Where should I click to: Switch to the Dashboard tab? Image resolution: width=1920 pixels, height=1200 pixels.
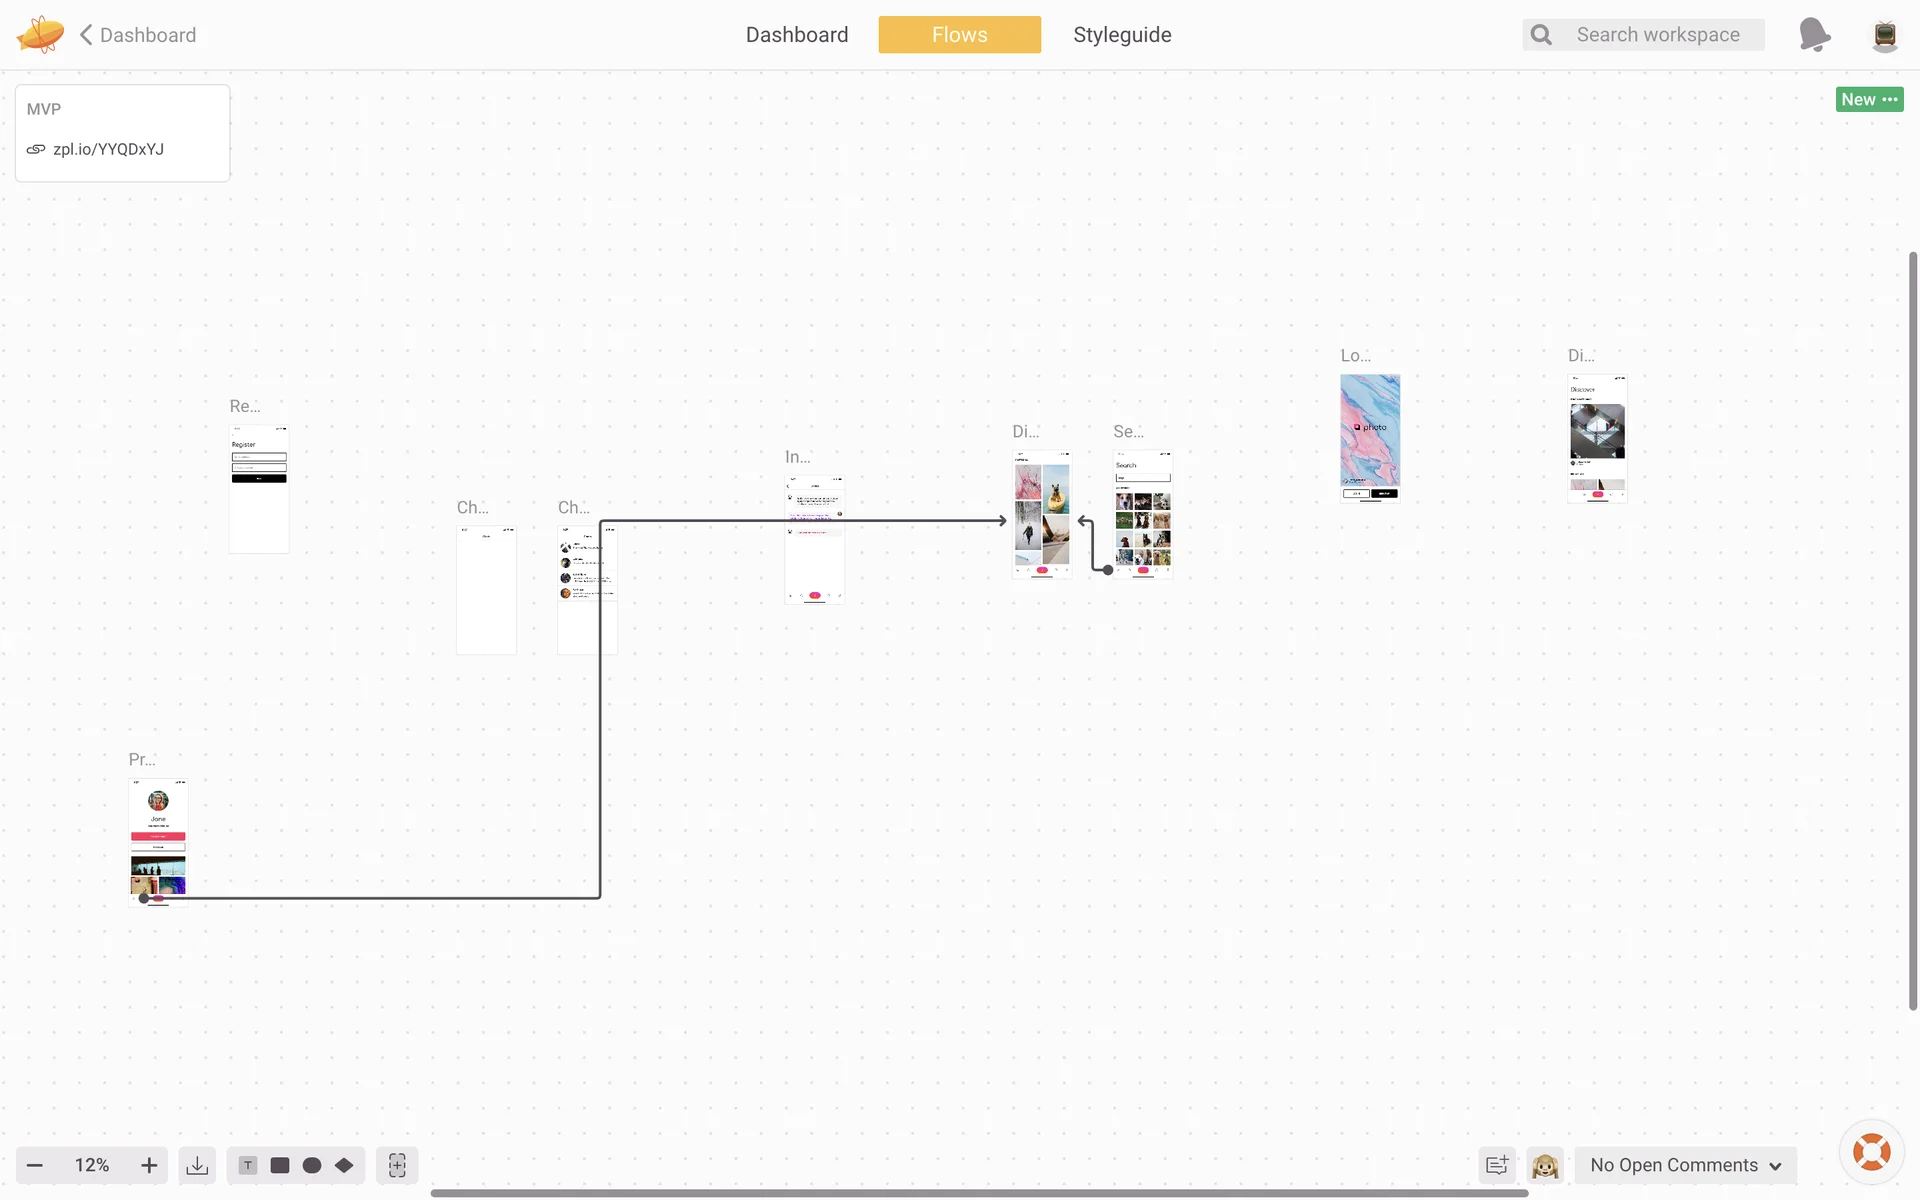coord(797,35)
